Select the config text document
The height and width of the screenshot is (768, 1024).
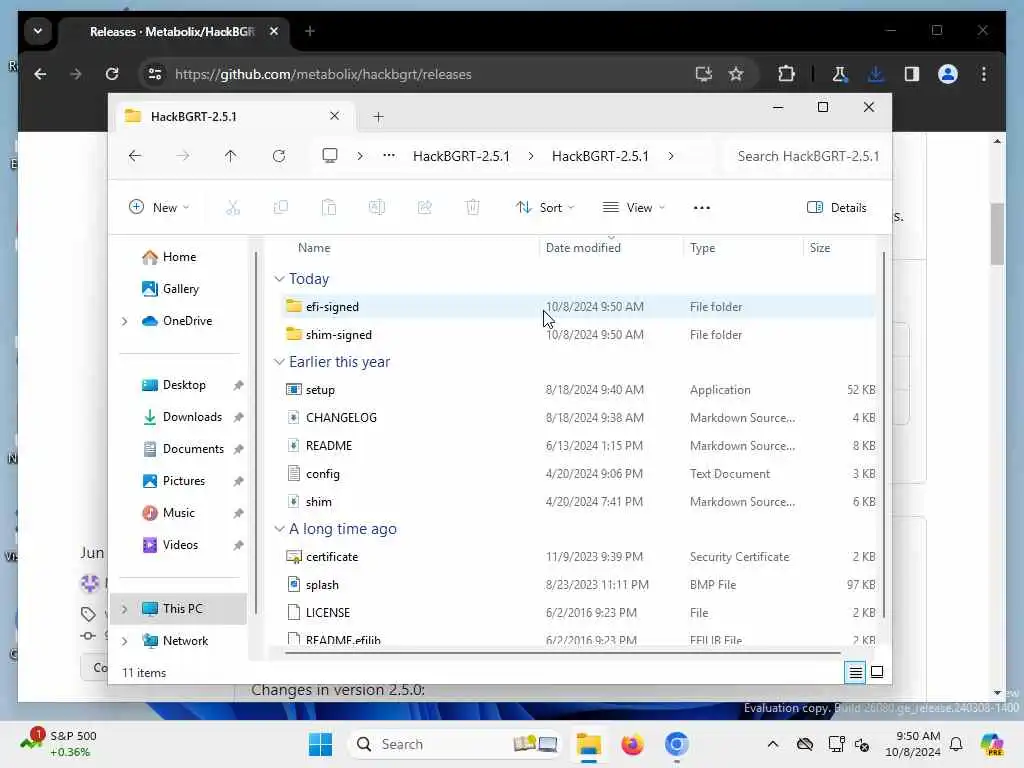coord(578,474)
